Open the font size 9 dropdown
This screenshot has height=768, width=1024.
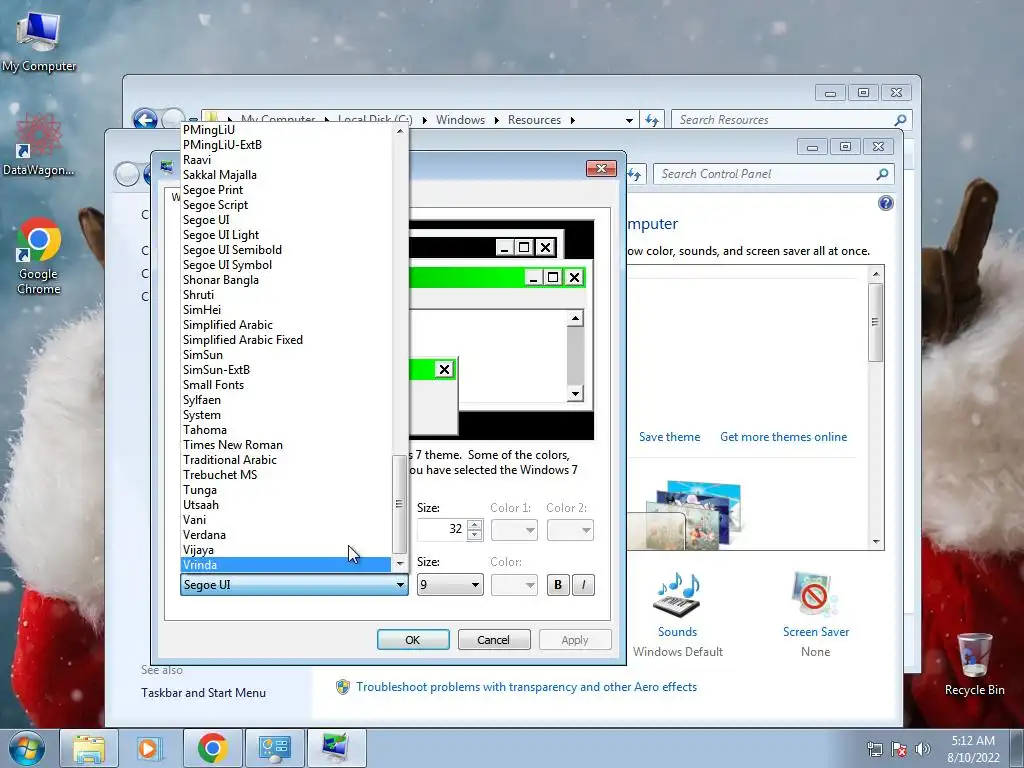pyautogui.click(x=475, y=584)
